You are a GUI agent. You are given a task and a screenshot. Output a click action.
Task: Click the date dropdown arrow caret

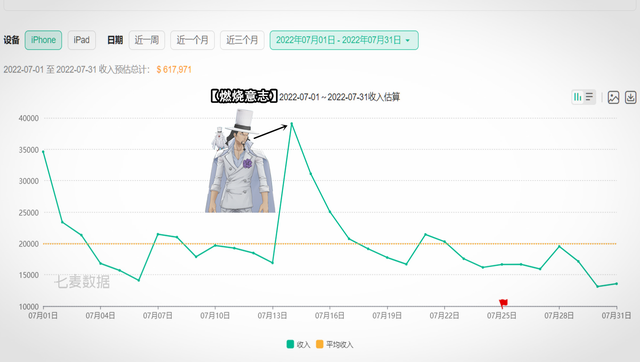pyautogui.click(x=407, y=40)
